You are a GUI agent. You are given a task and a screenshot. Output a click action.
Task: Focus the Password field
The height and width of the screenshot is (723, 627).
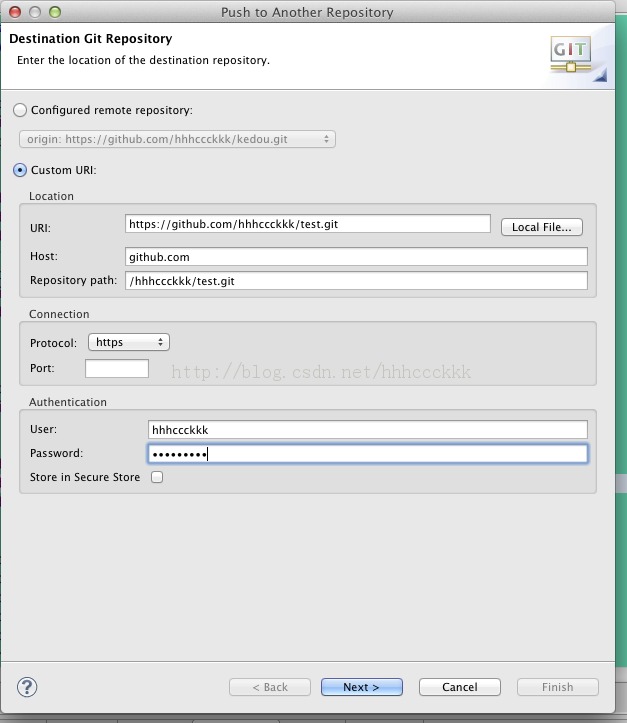click(x=368, y=454)
